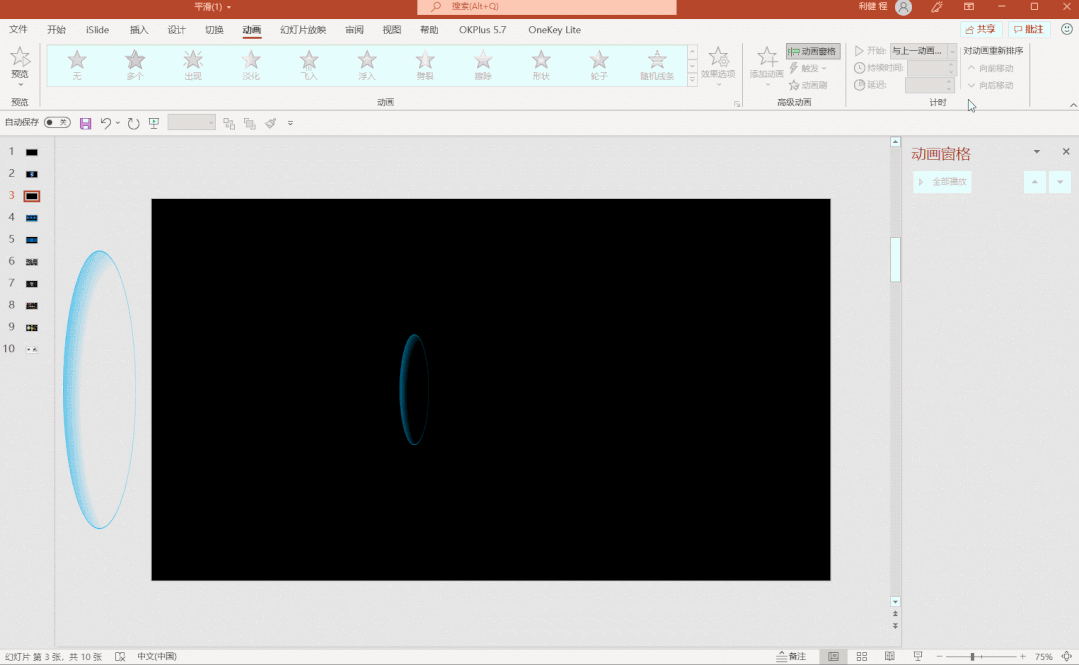Viewport: 1079px width, 665px height.
Task: Select slide 6 thumbnail
Action: [x=32, y=262]
